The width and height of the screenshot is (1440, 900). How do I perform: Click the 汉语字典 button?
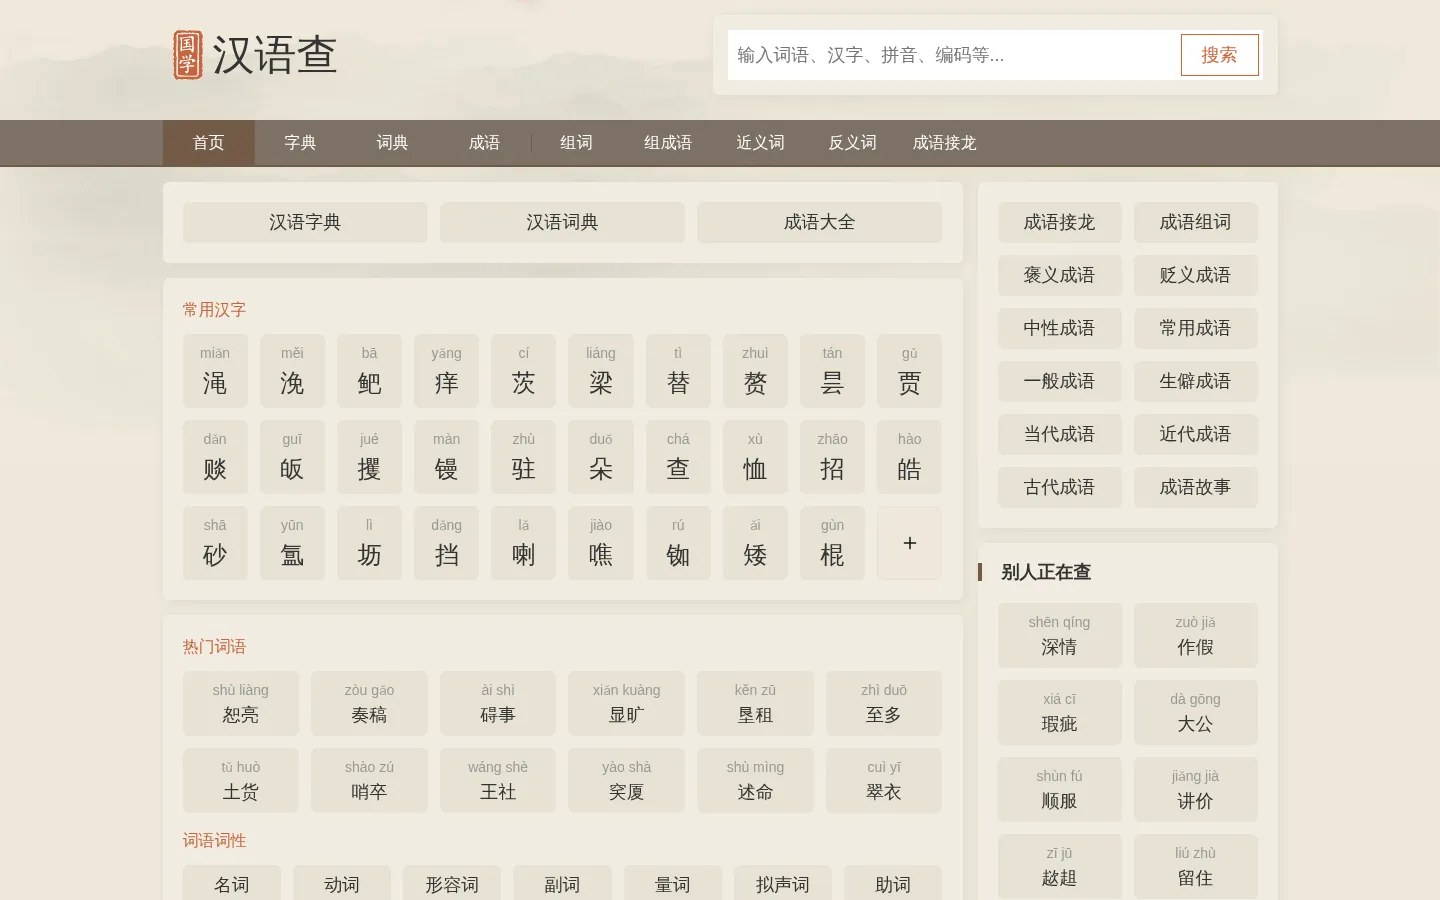pos(305,222)
